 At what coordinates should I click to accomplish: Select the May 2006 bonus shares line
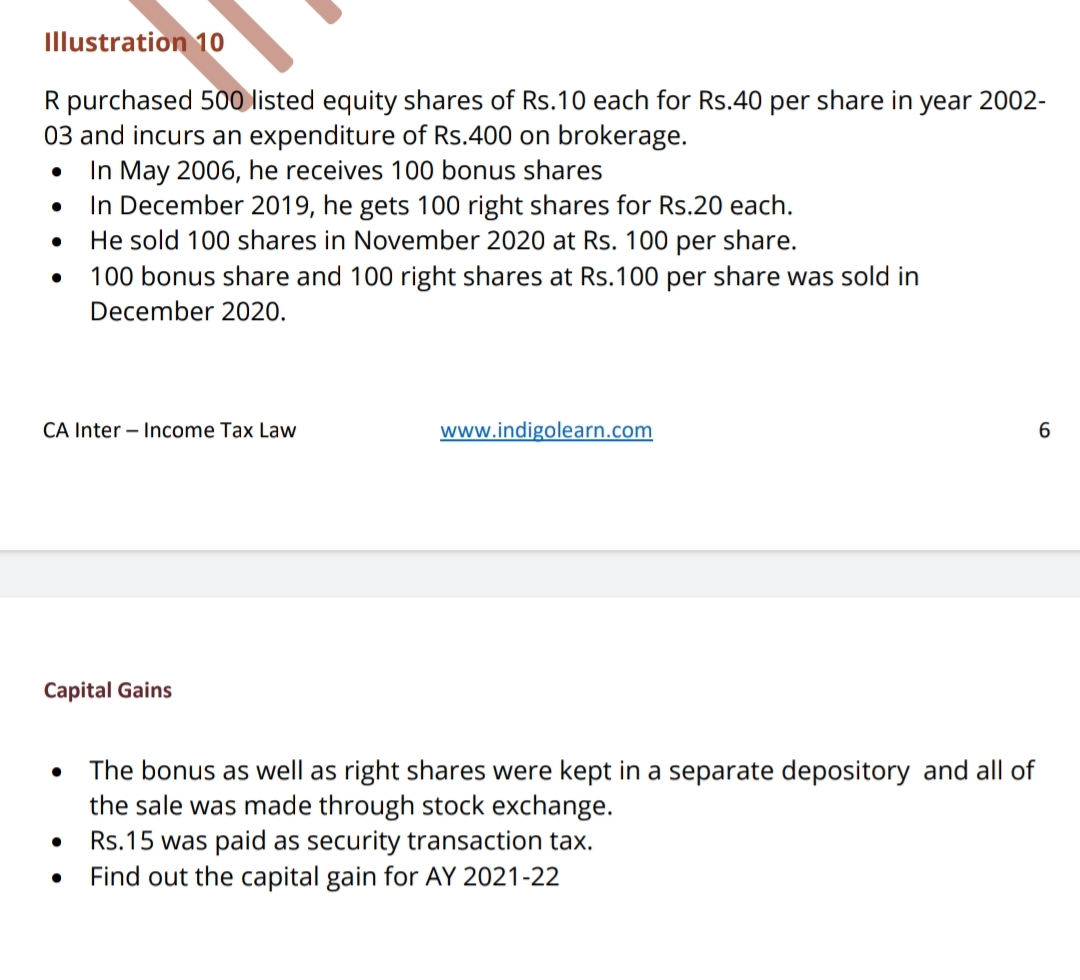click(x=345, y=171)
